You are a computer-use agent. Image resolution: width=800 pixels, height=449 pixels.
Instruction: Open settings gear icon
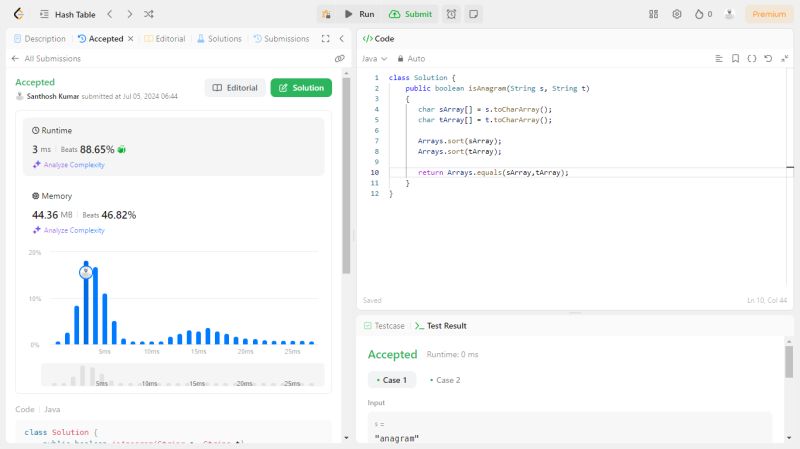tap(677, 14)
